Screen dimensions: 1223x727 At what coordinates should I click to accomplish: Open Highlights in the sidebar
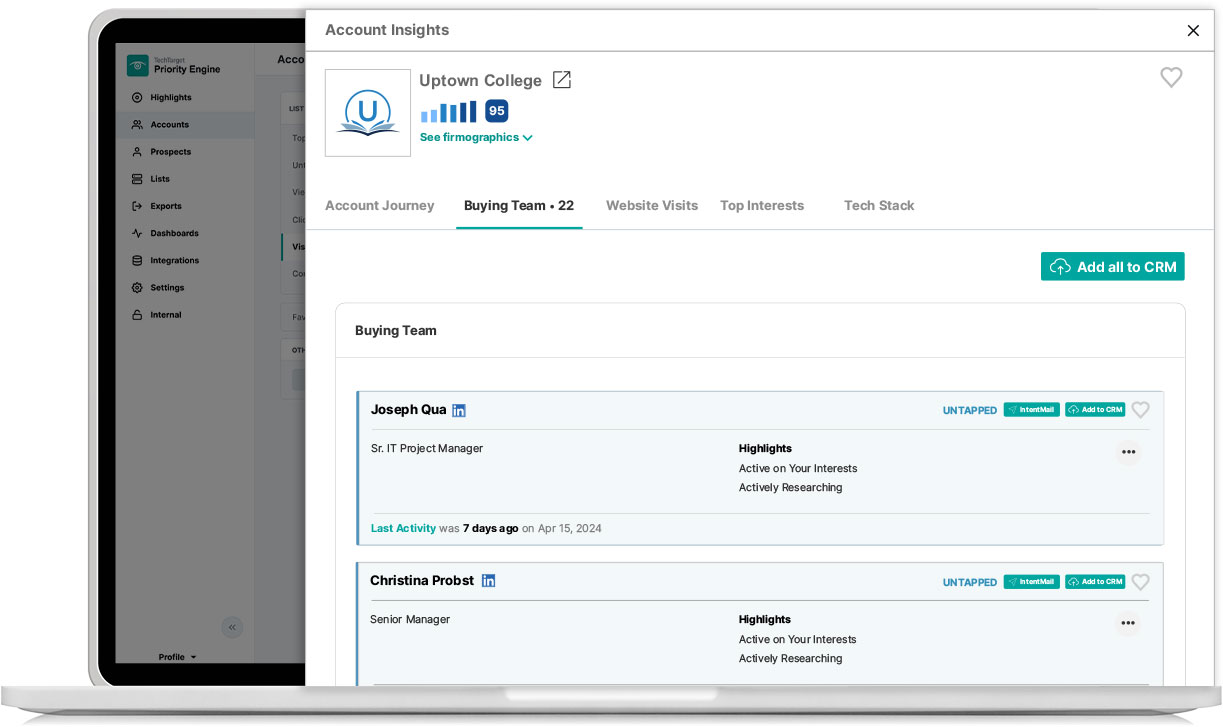coord(170,98)
